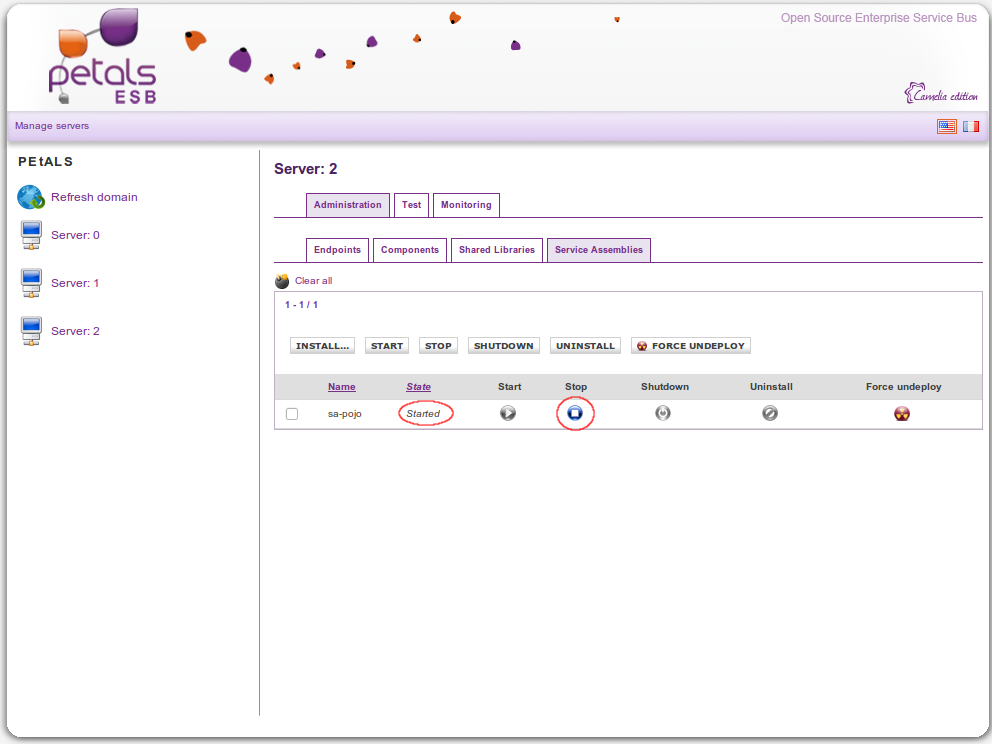Tick the sa-pojo row checkbox
Screen dimensions: 992x744
[292, 414]
